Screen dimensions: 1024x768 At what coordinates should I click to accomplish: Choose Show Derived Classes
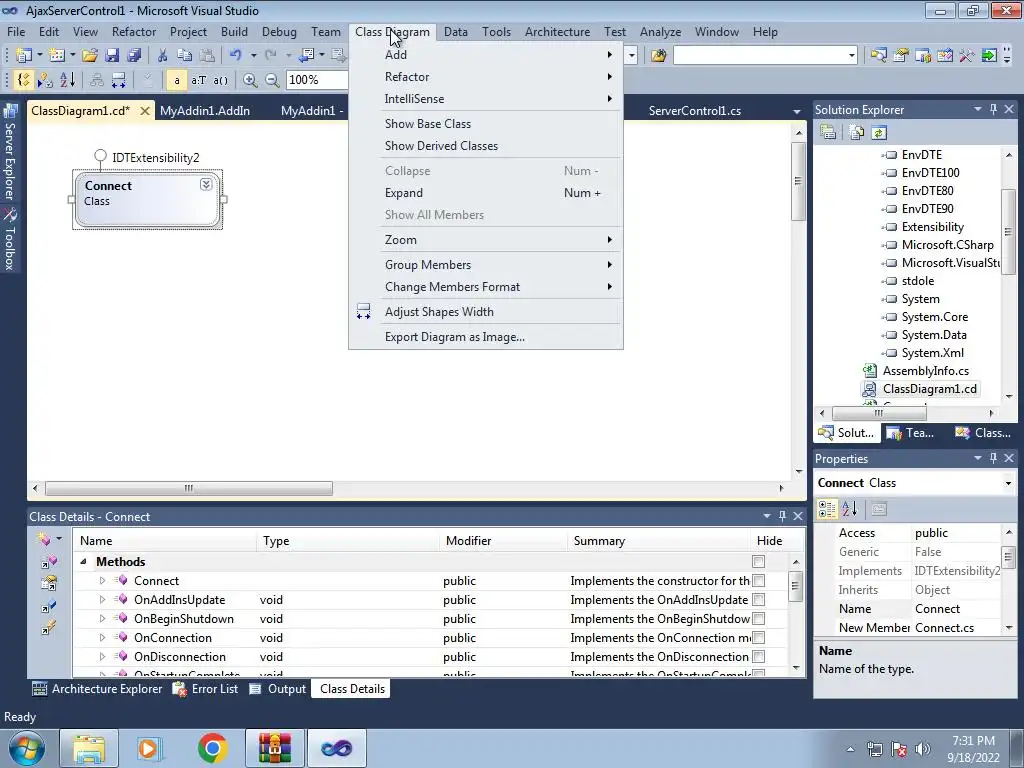(x=486, y=146)
